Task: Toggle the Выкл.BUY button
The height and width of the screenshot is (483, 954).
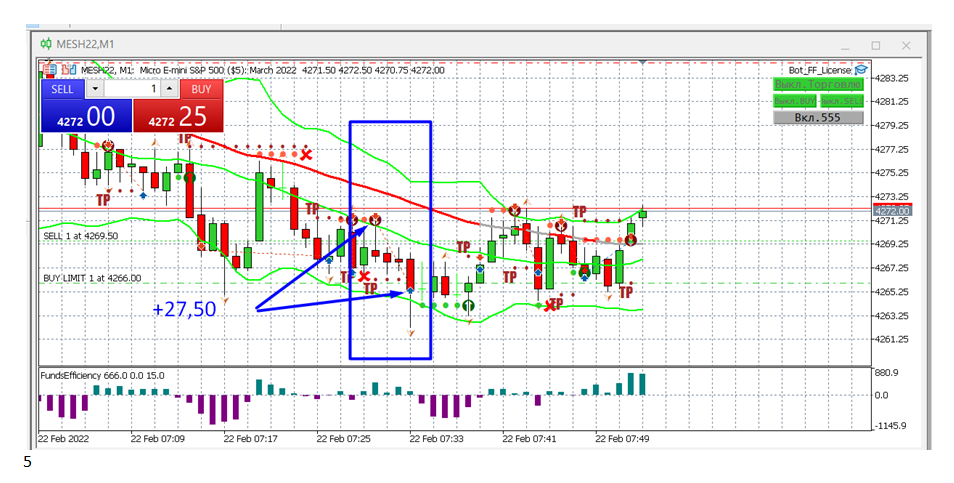Action: (x=795, y=101)
